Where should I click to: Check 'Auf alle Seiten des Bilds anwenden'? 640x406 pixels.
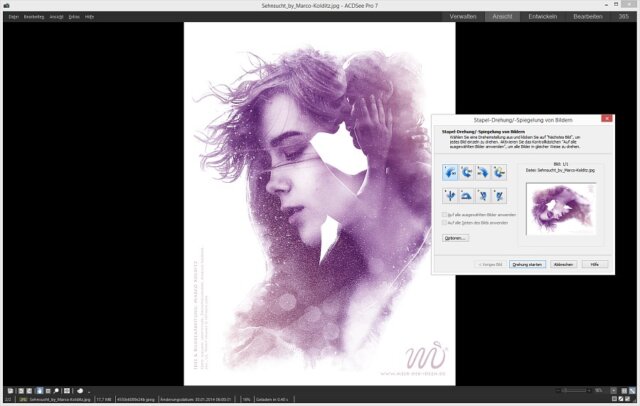pos(444,223)
